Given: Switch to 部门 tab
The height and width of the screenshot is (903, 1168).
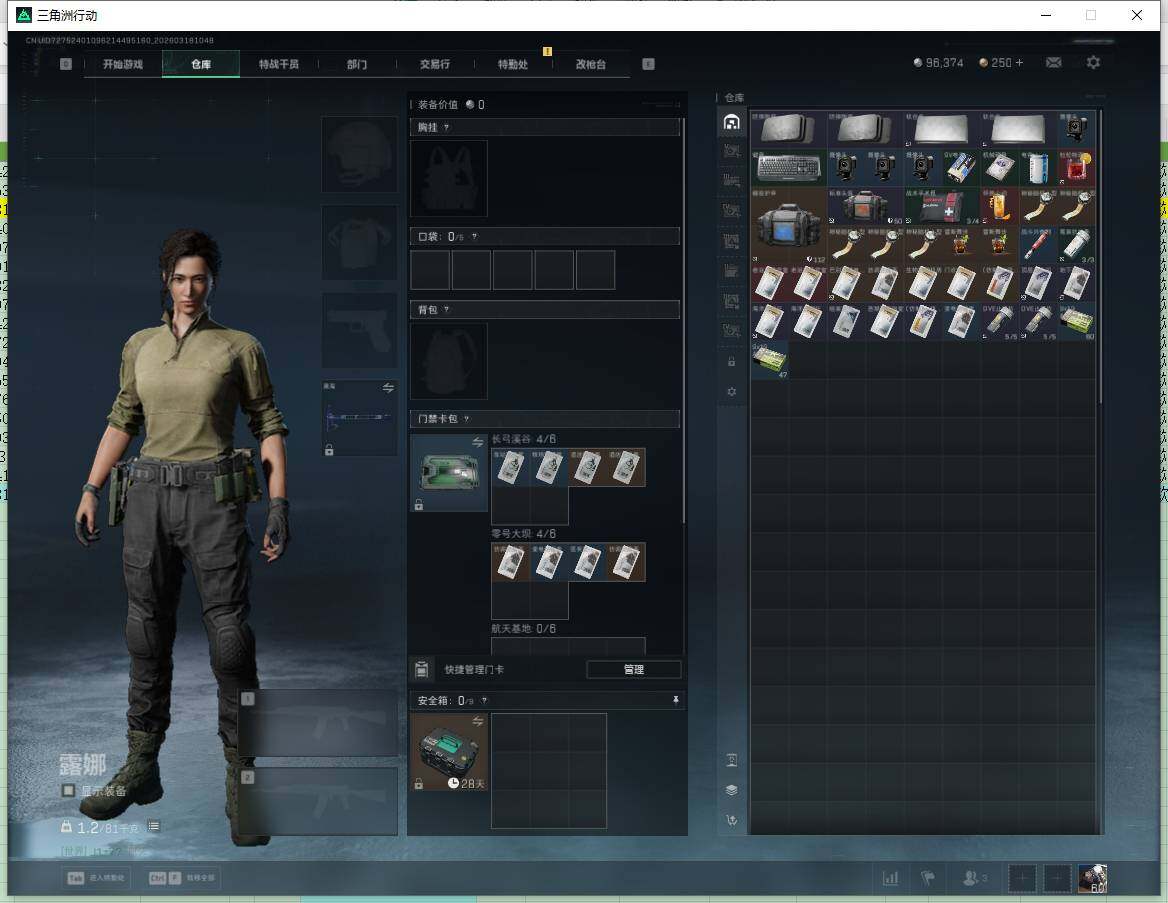Looking at the screenshot, I should tap(357, 64).
